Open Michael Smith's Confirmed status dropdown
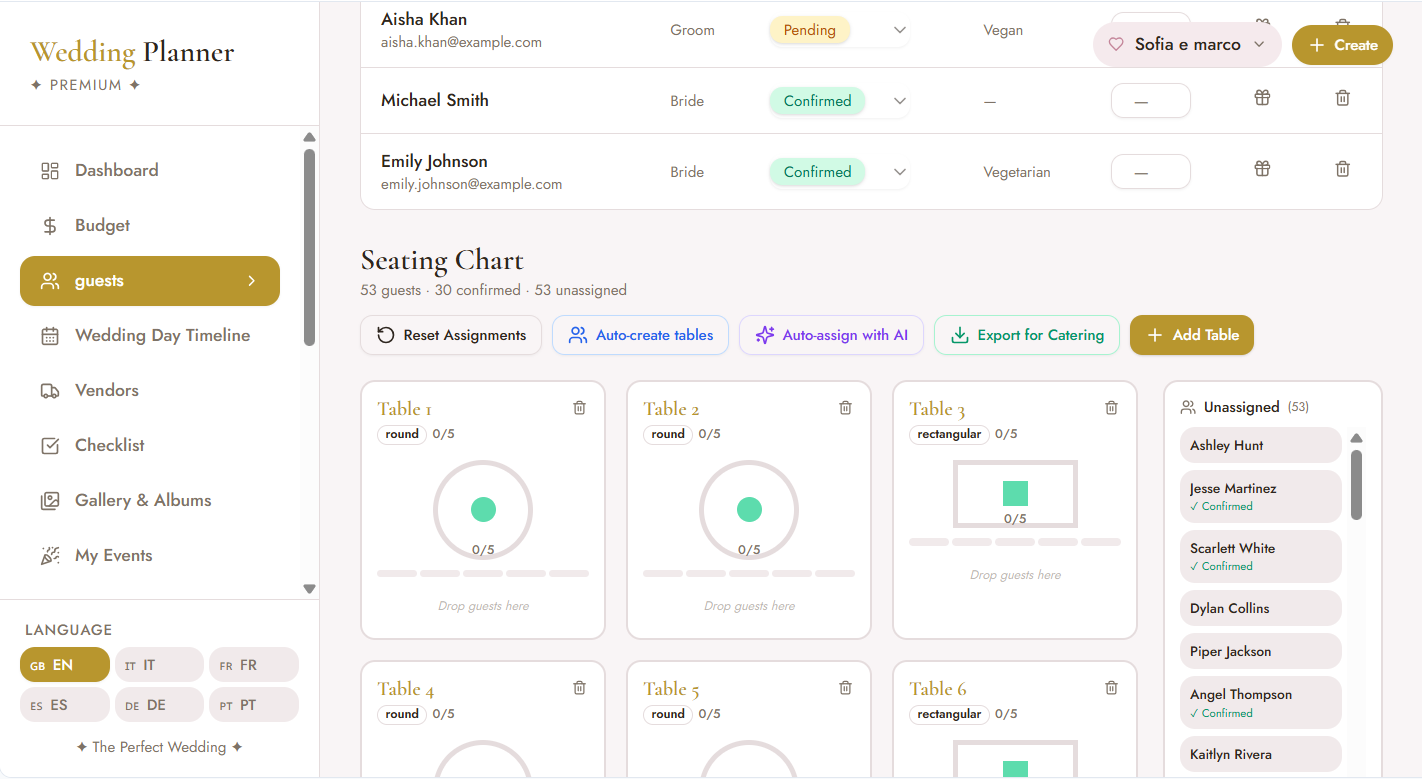 tap(839, 101)
